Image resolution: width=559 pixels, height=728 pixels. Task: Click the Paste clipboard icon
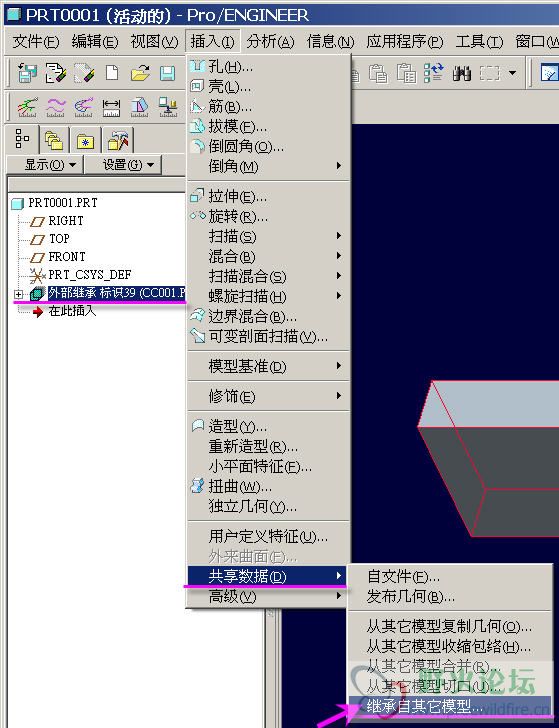tap(378, 73)
